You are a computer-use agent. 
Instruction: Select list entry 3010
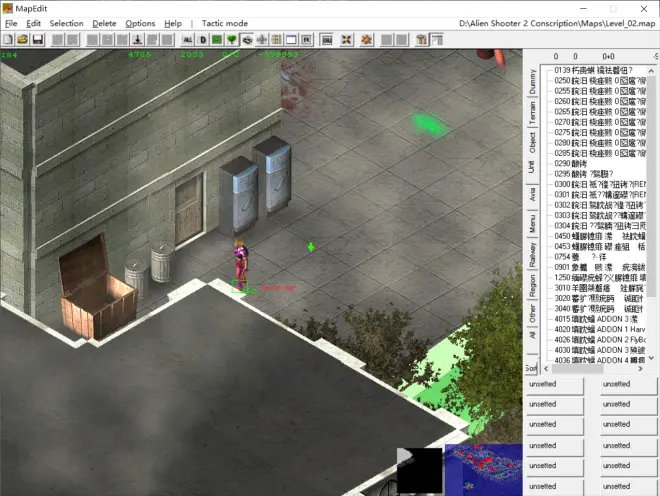click(599, 288)
